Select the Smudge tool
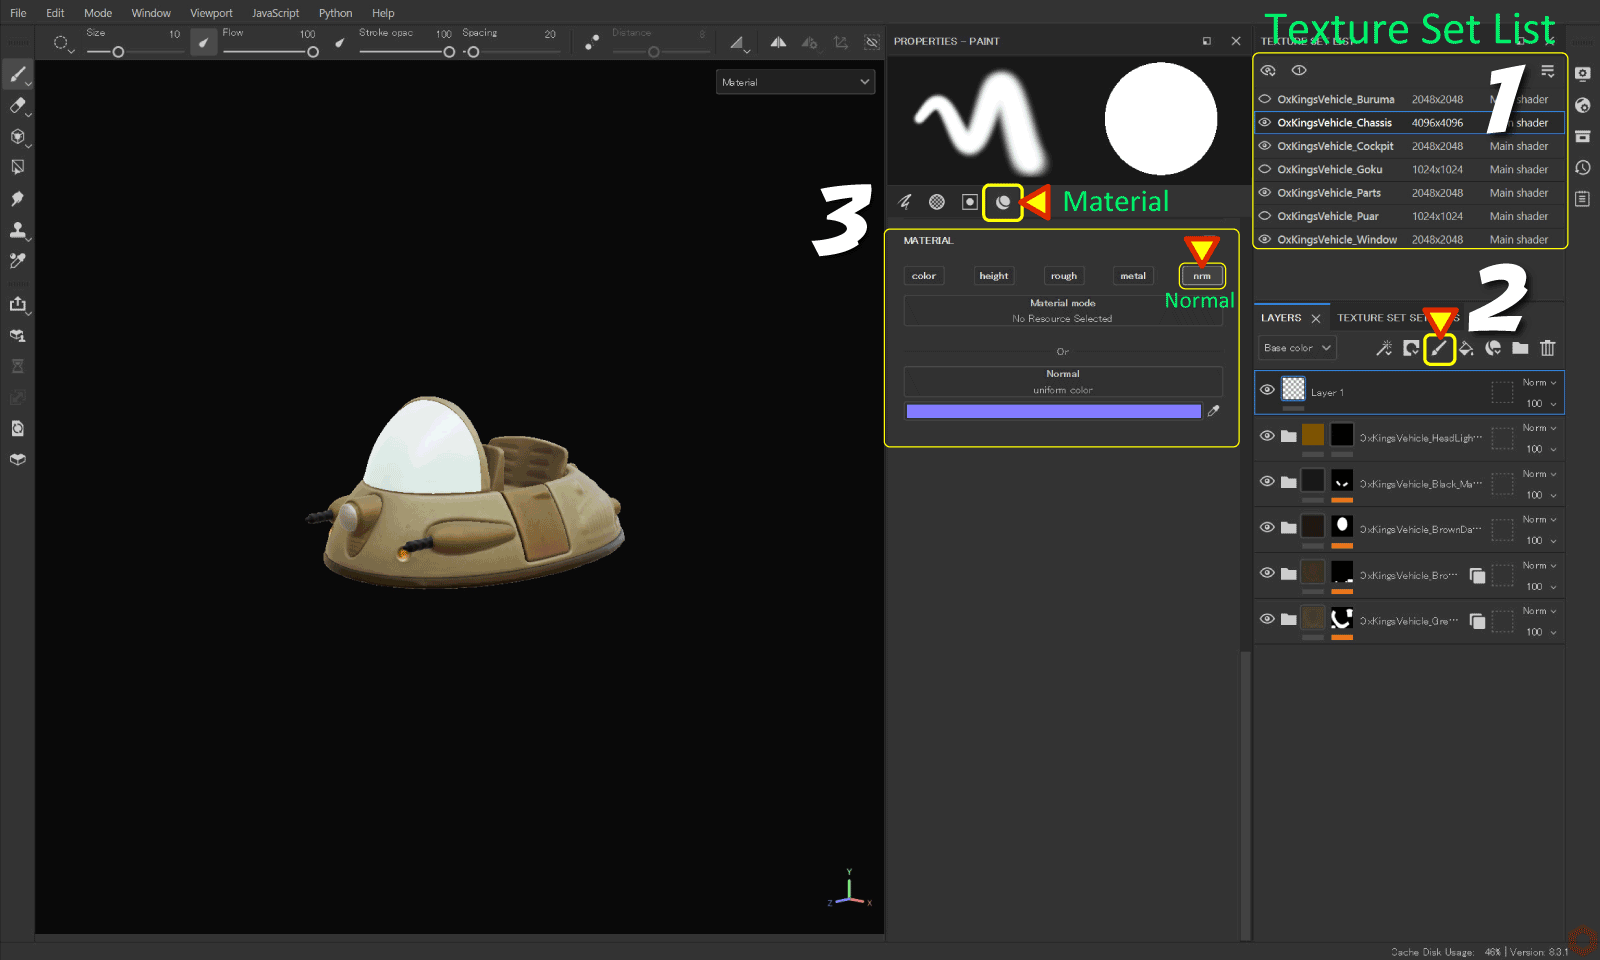Image resolution: width=1600 pixels, height=960 pixels. (x=18, y=199)
